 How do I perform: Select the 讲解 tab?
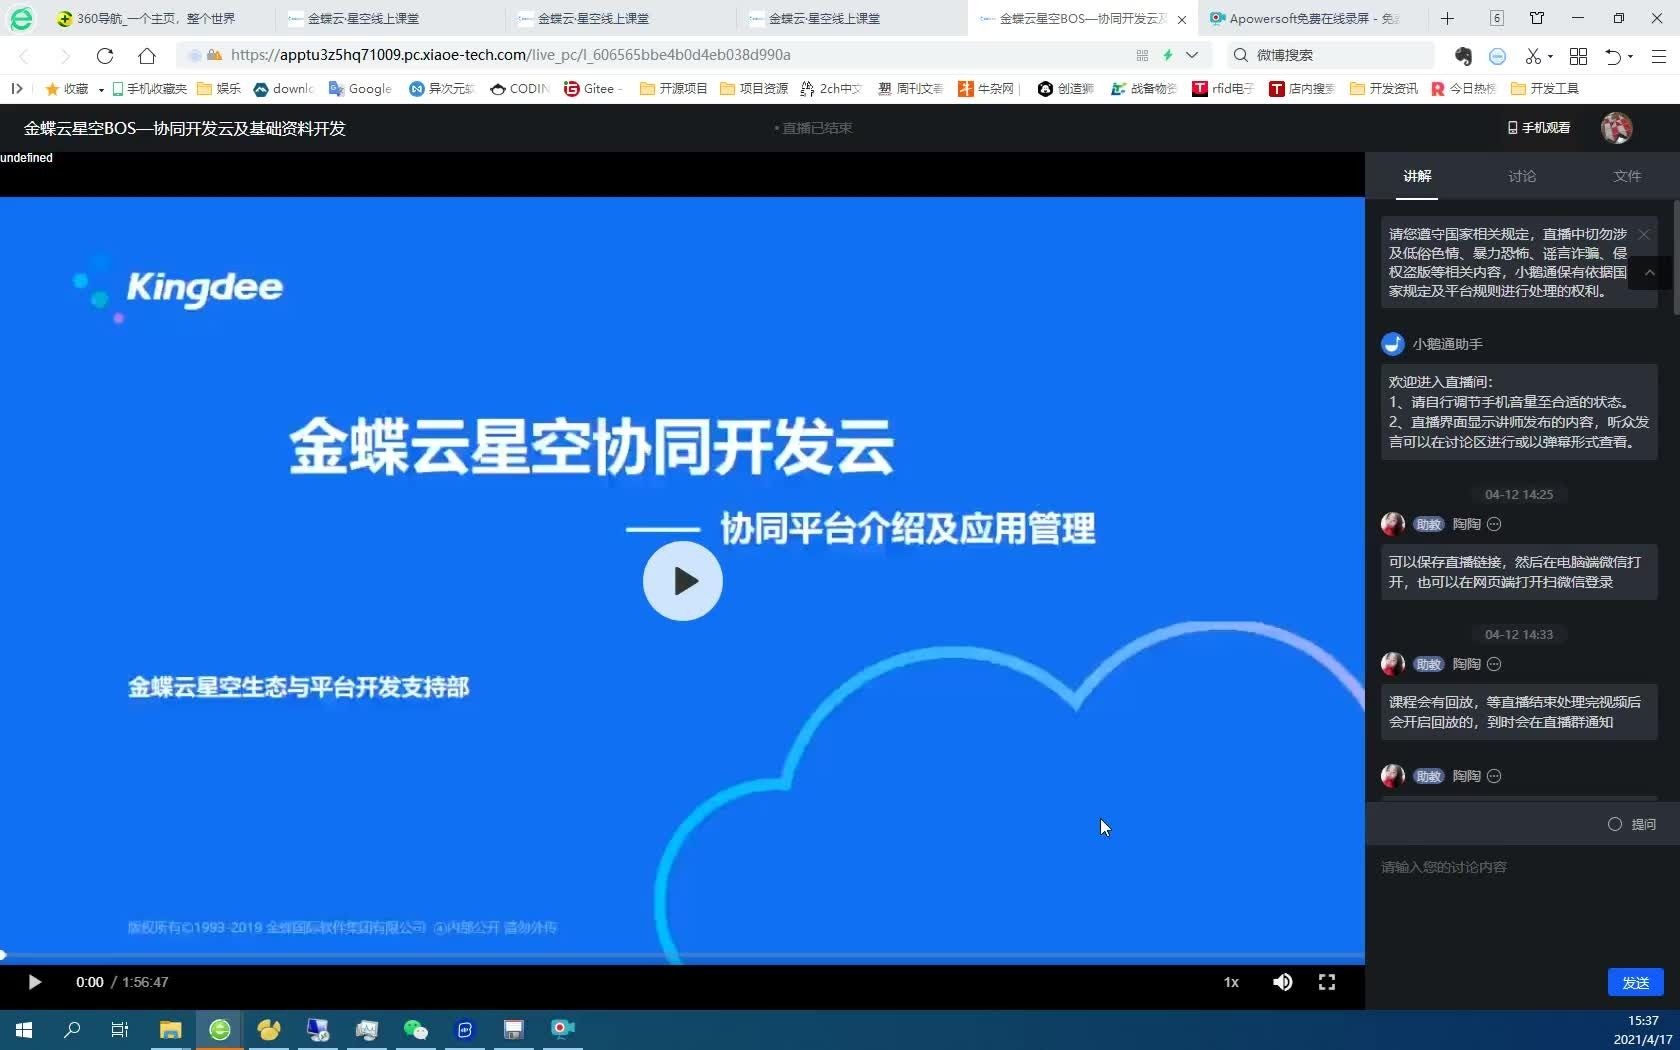click(x=1417, y=176)
